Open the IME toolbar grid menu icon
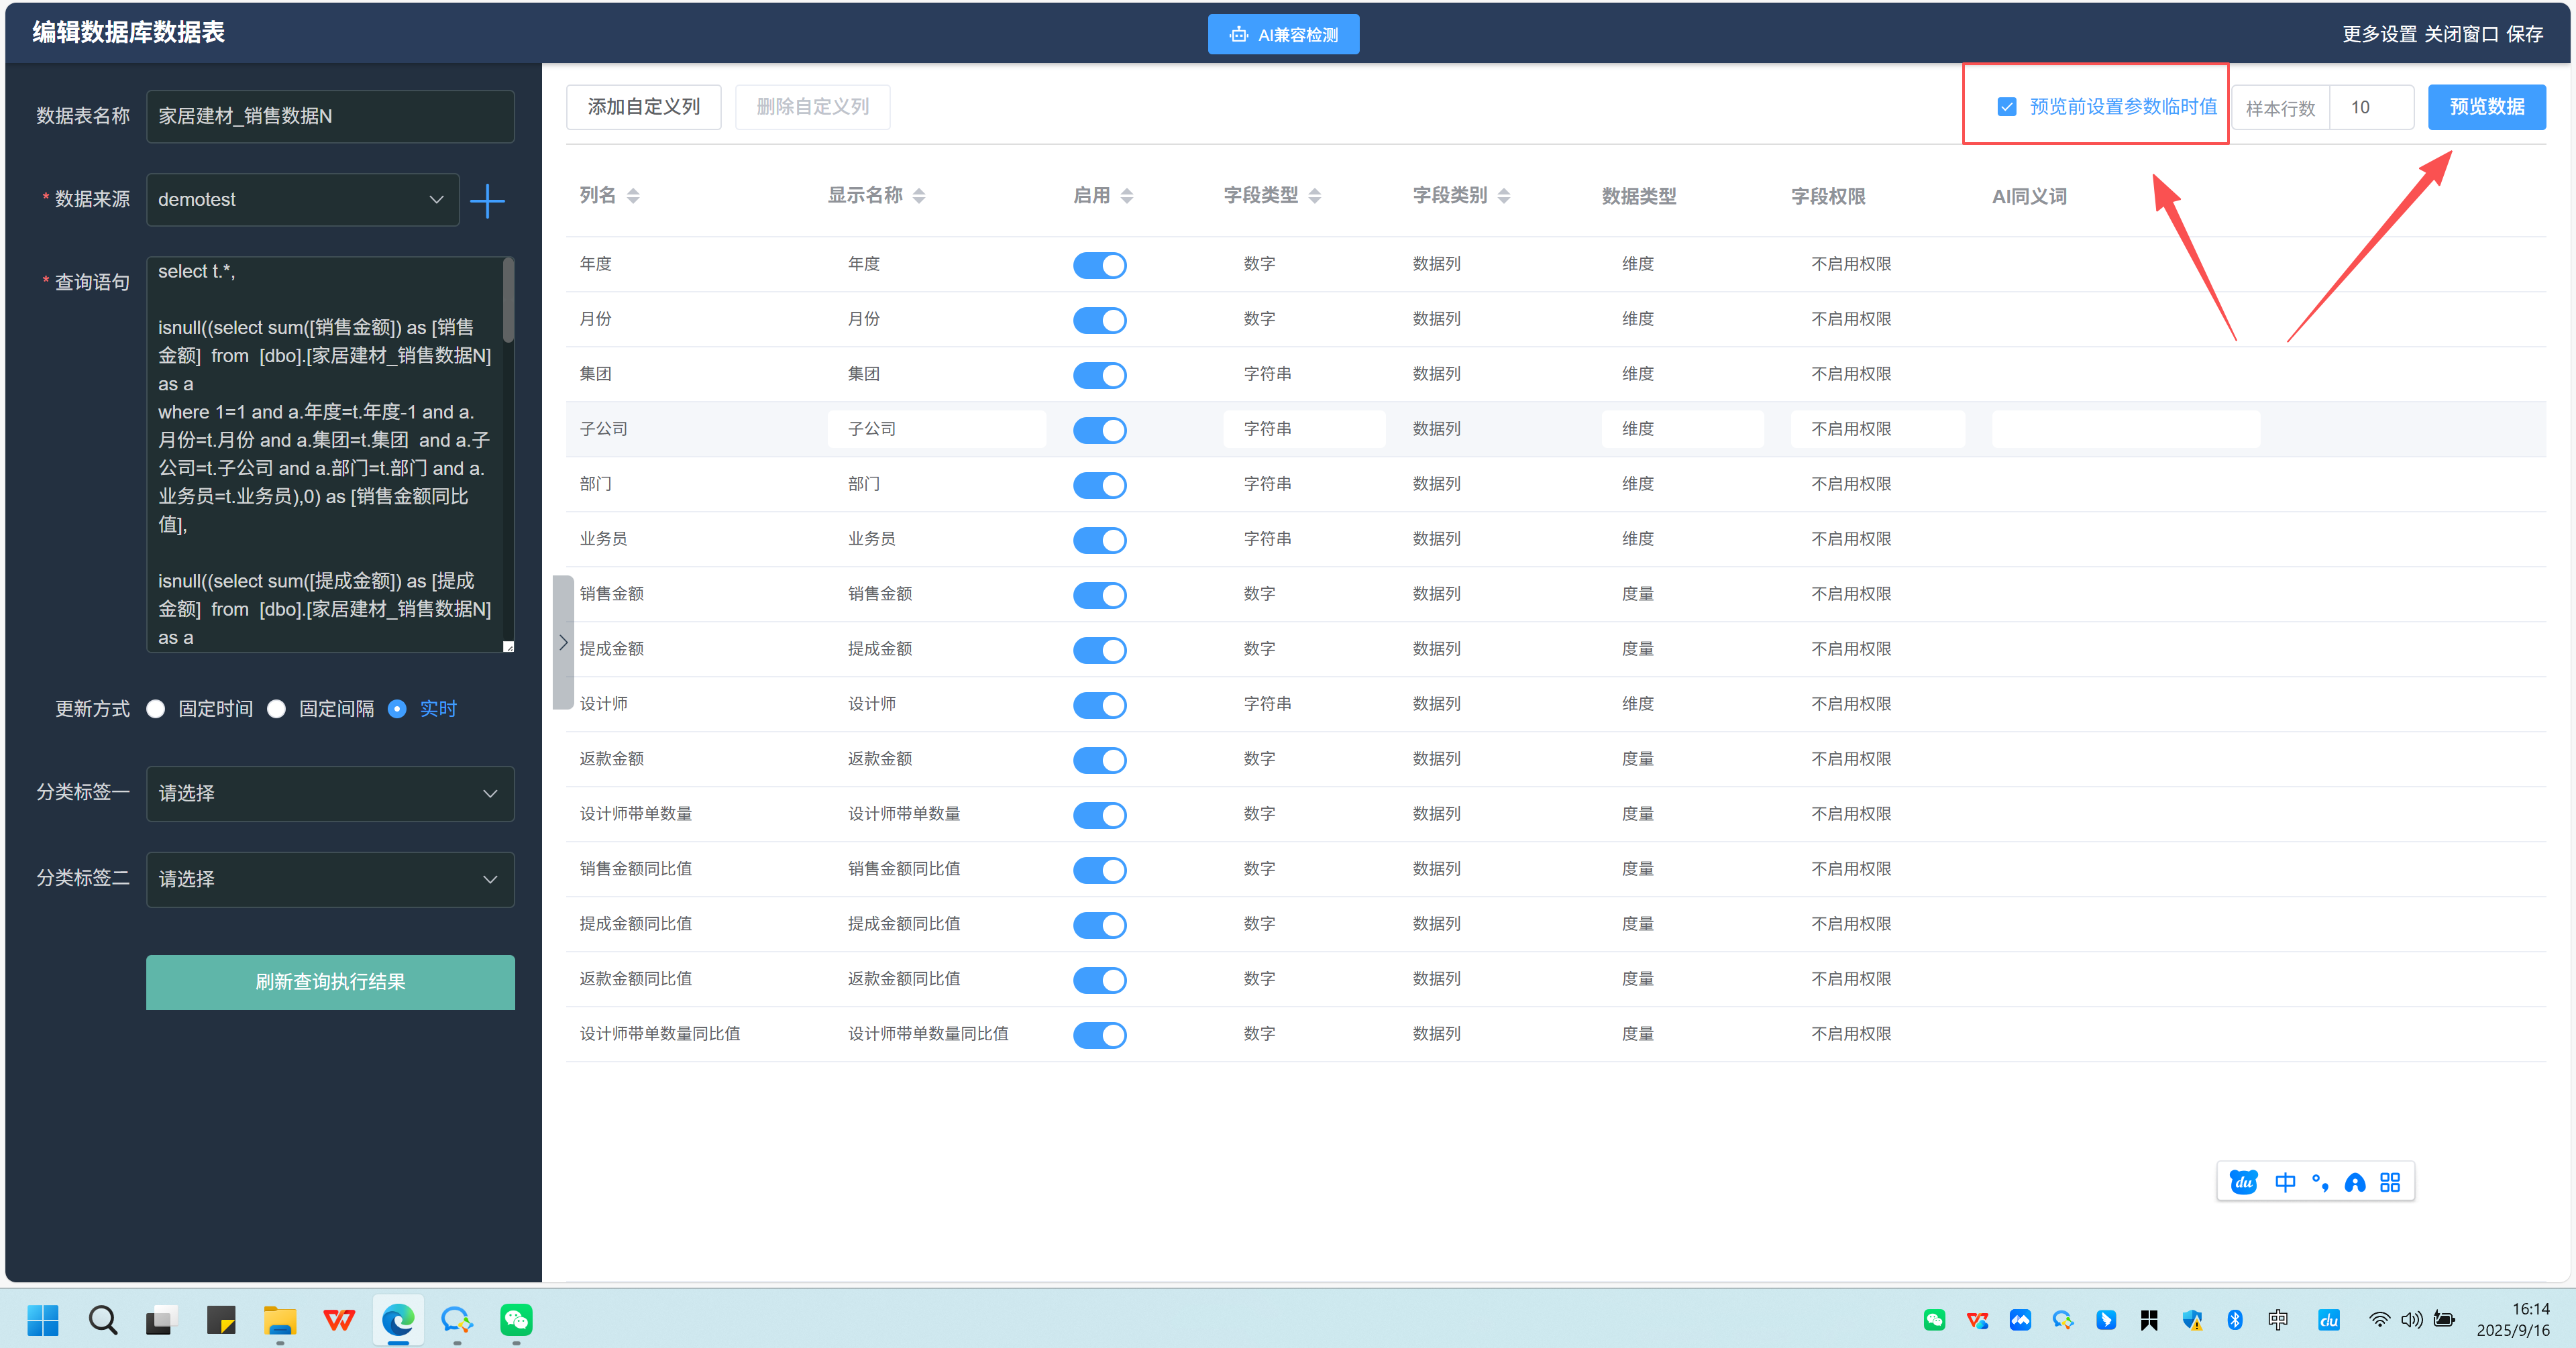The width and height of the screenshot is (2576, 1348). click(2390, 1182)
